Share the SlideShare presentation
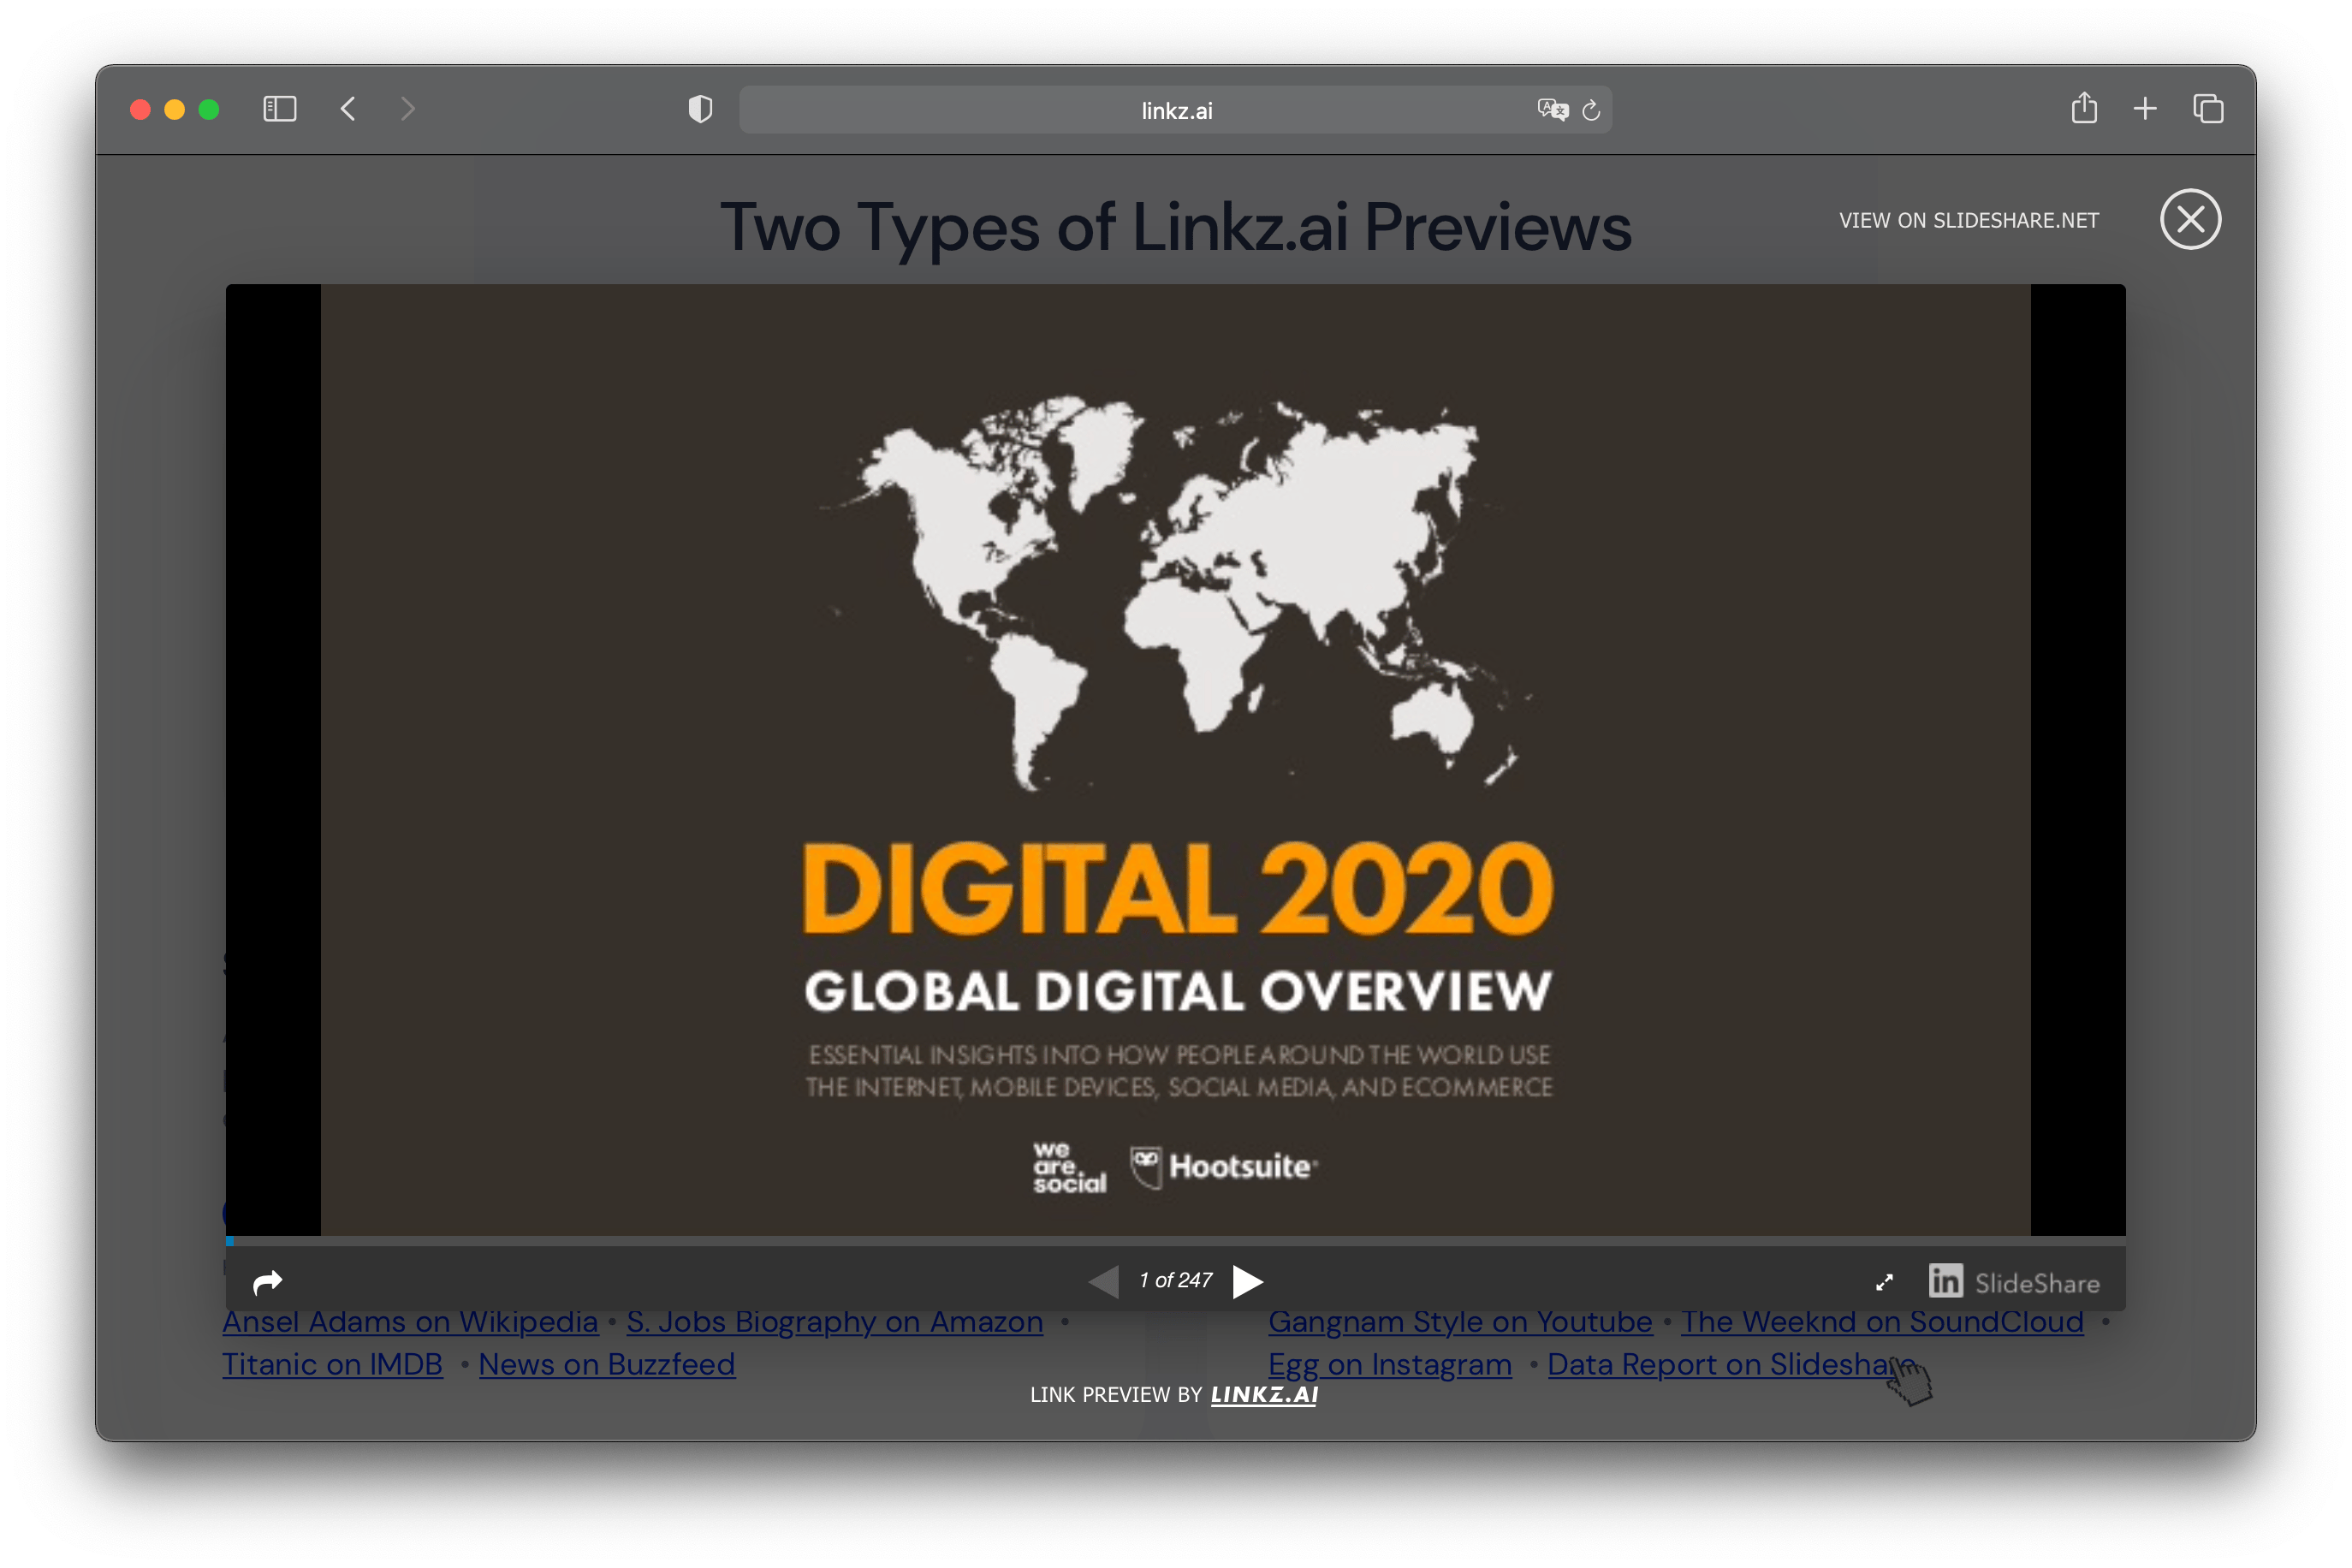This screenshot has width=2352, height=1568. (x=268, y=1282)
